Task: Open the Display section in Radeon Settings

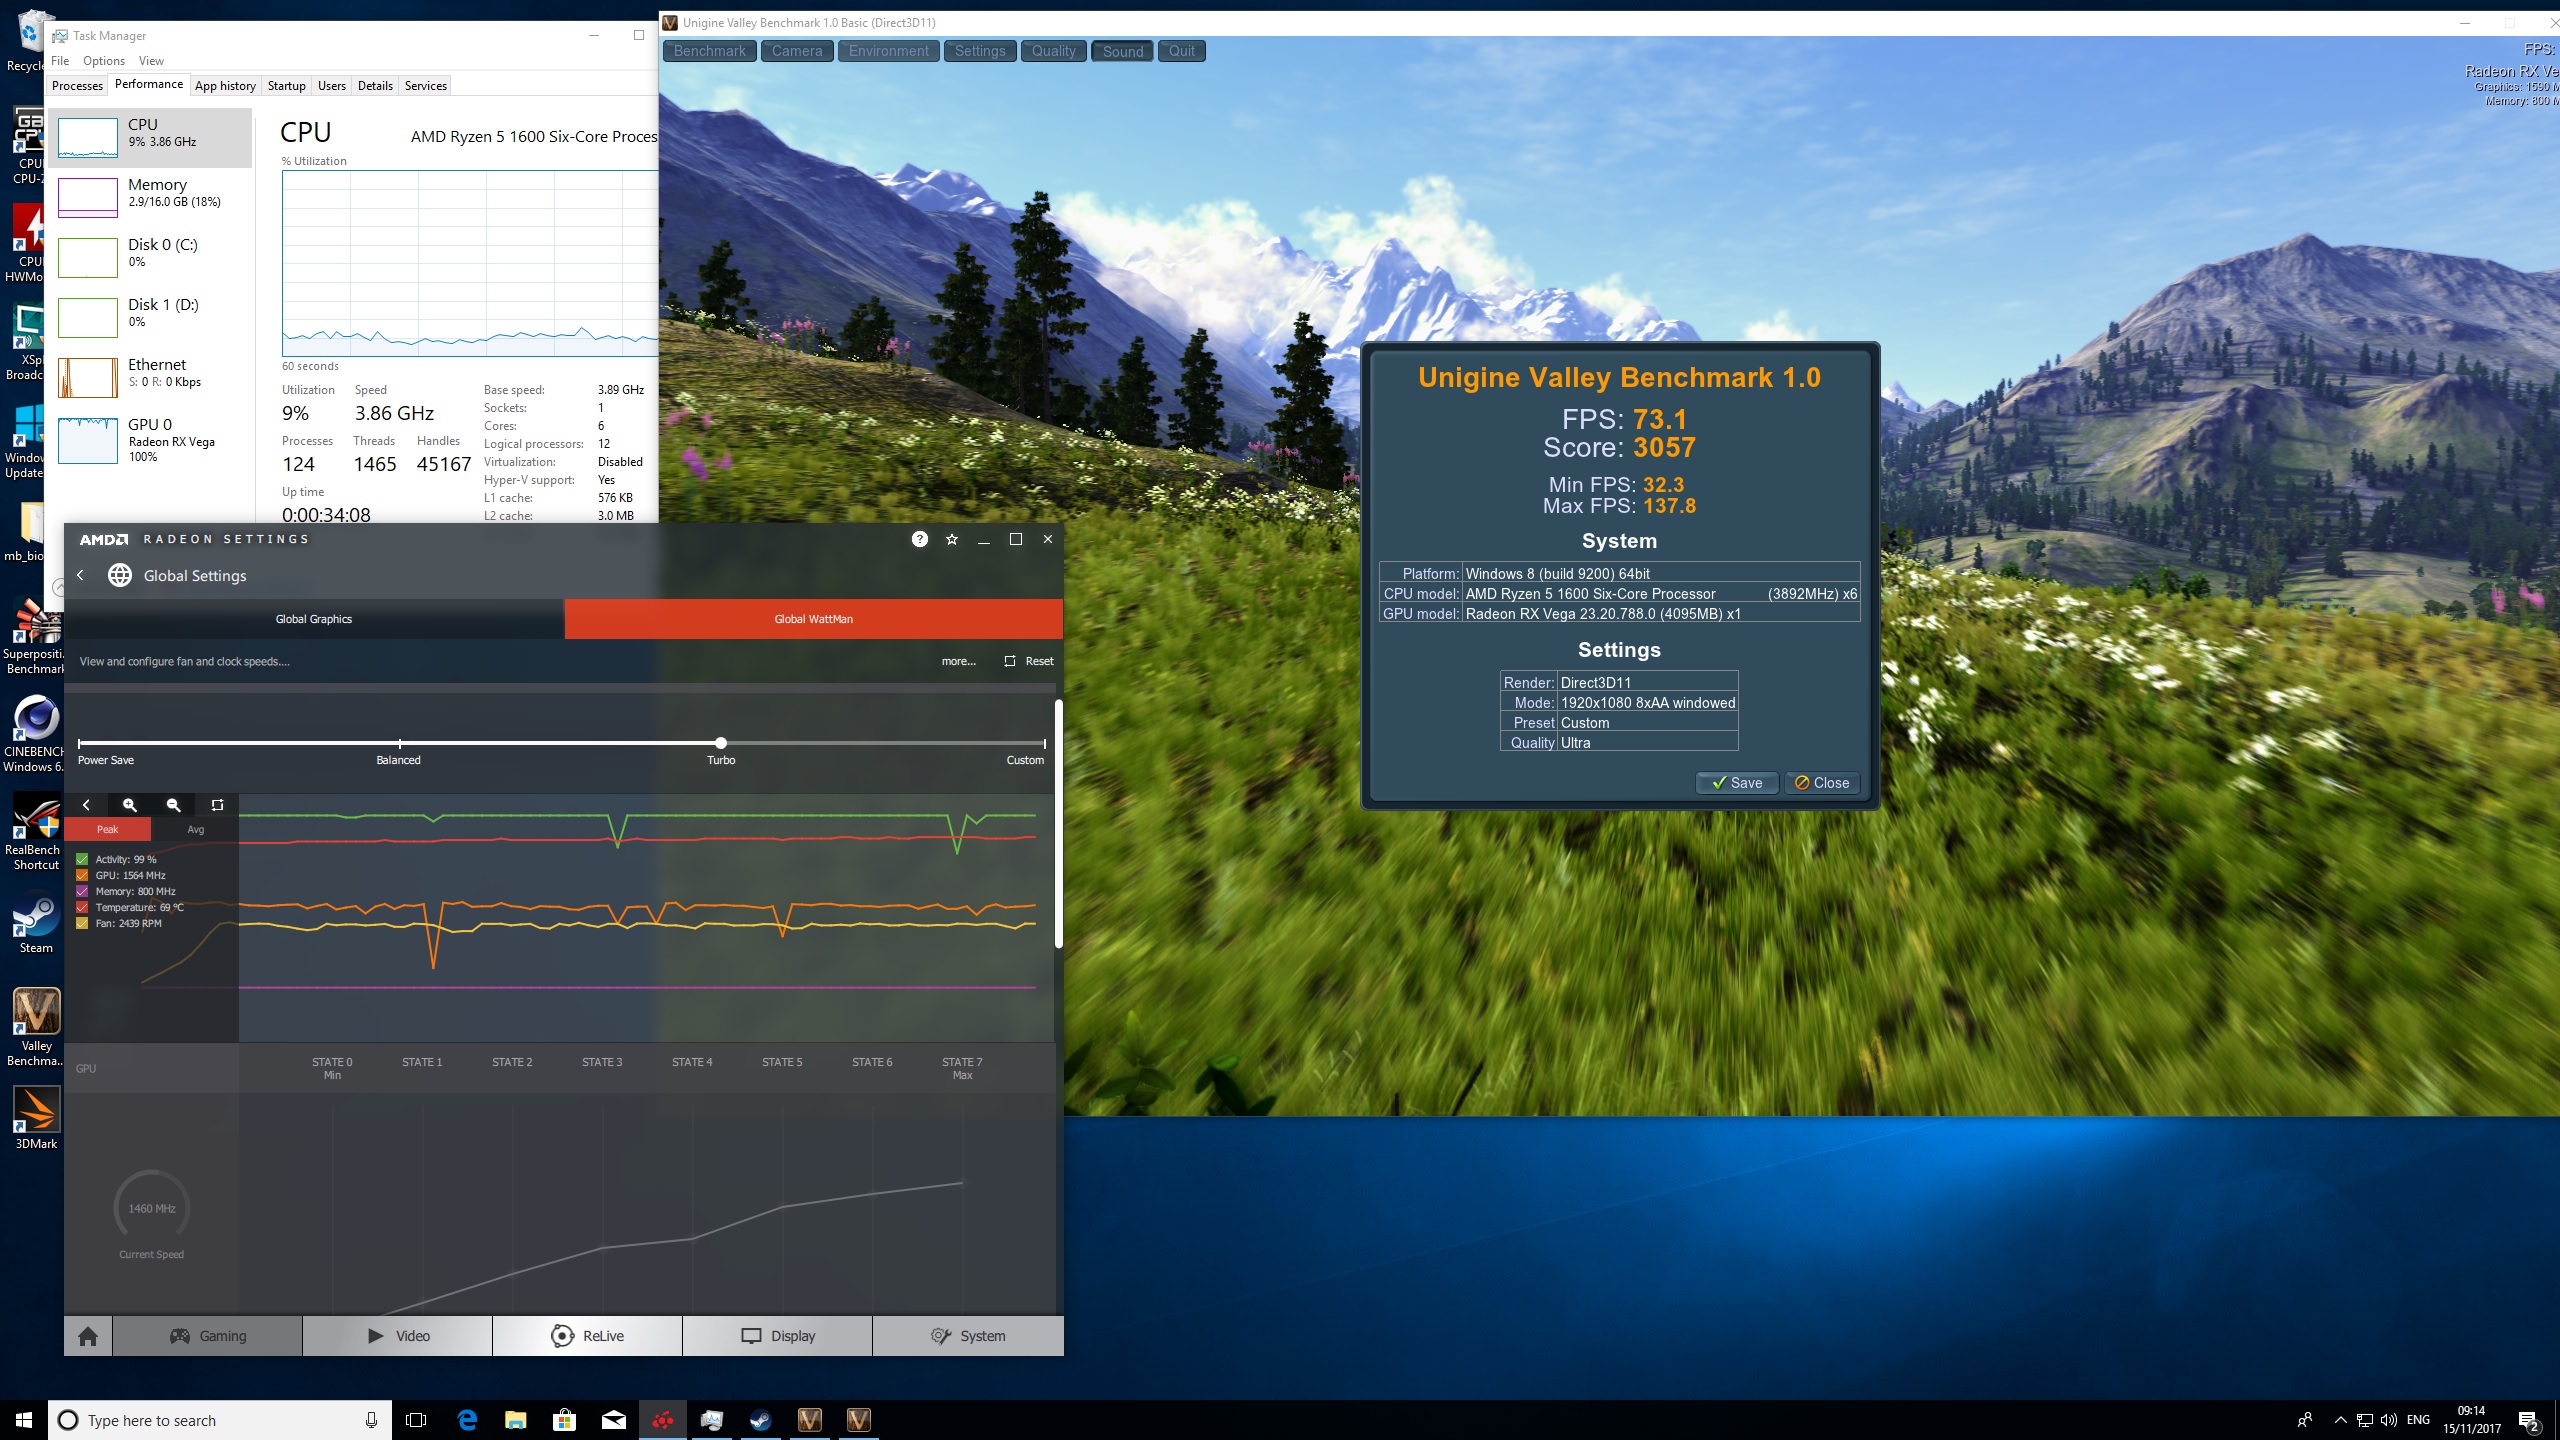Action: point(778,1336)
